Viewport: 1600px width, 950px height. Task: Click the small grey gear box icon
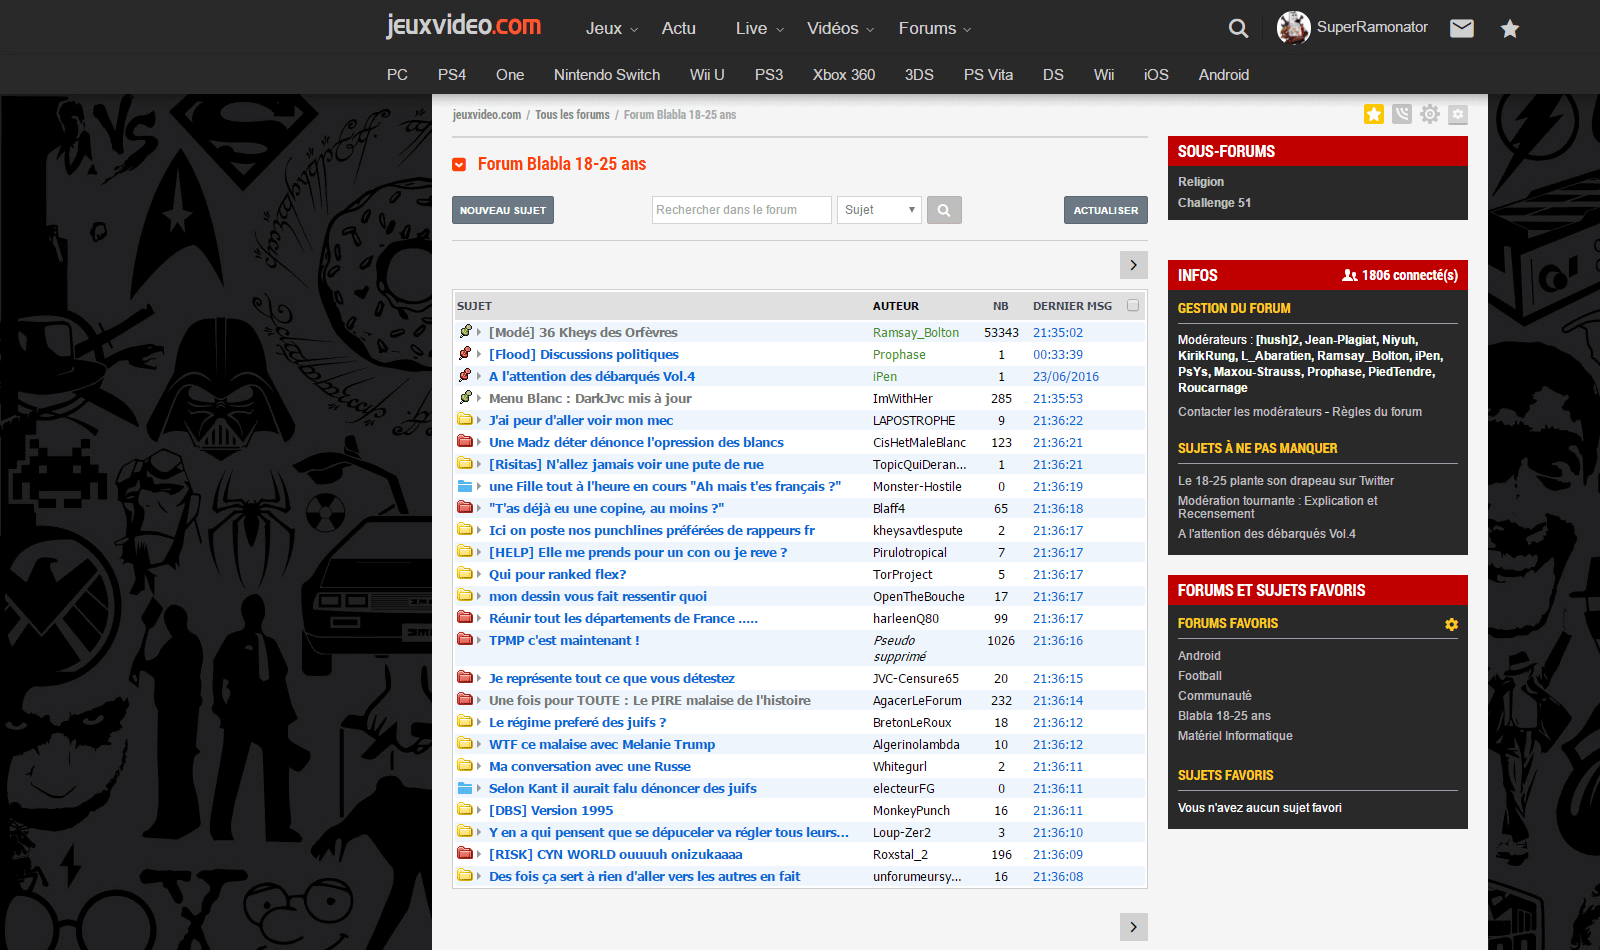(1458, 114)
